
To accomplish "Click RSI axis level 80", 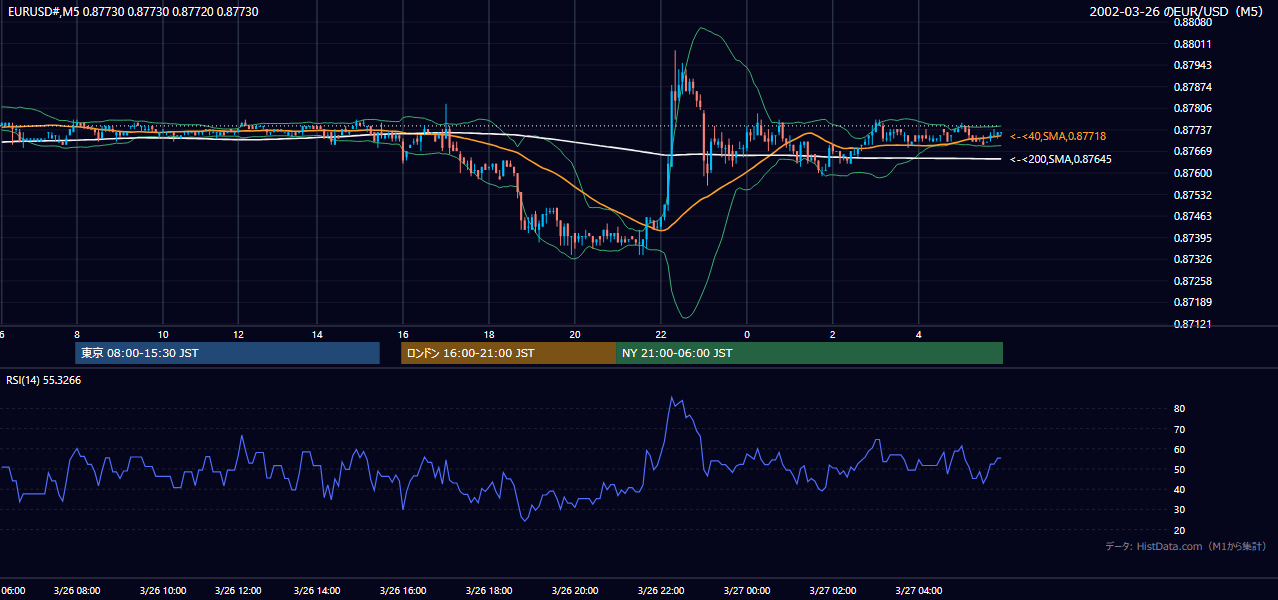I will click(1179, 409).
